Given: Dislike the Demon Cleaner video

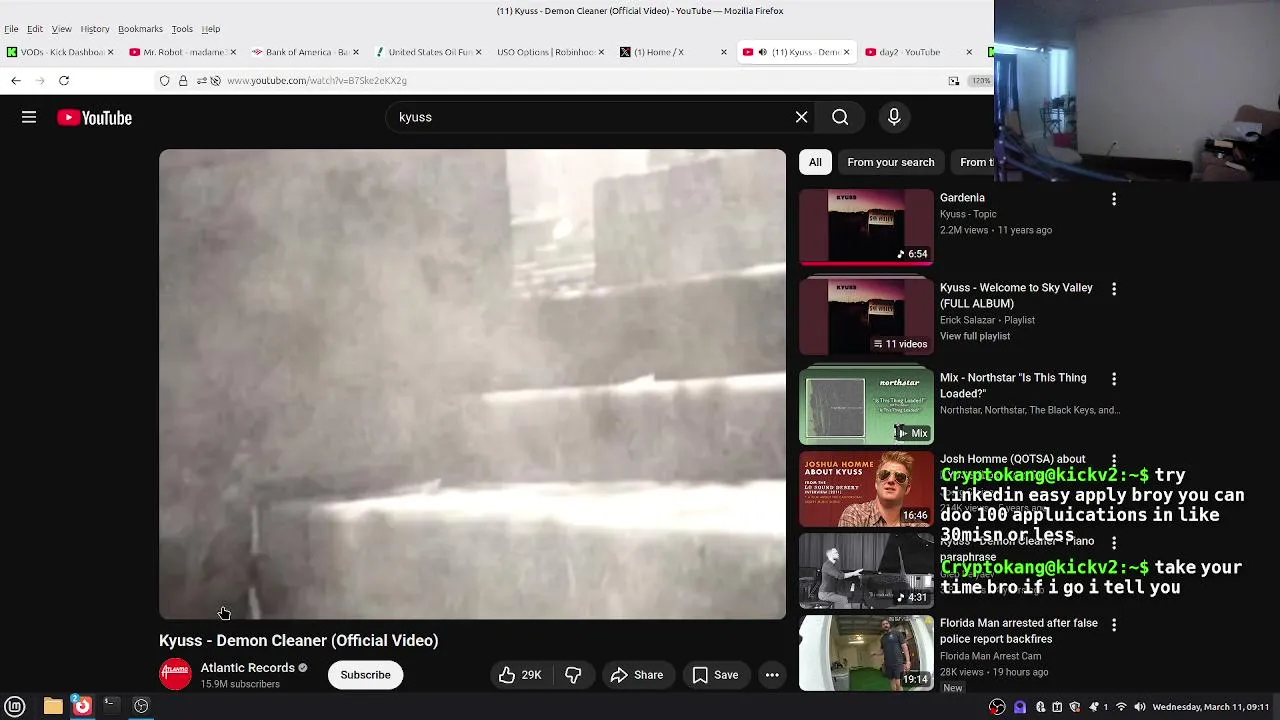Looking at the screenshot, I should tap(573, 675).
